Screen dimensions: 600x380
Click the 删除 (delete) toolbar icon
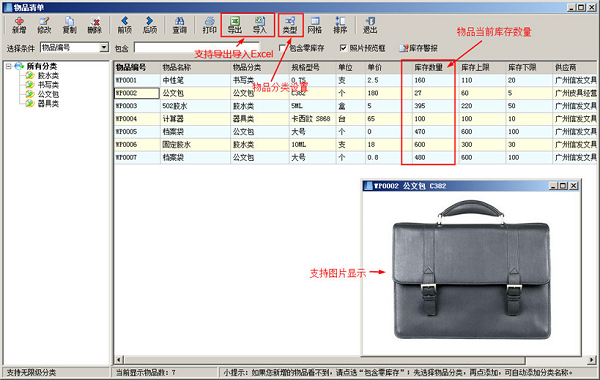click(x=95, y=25)
